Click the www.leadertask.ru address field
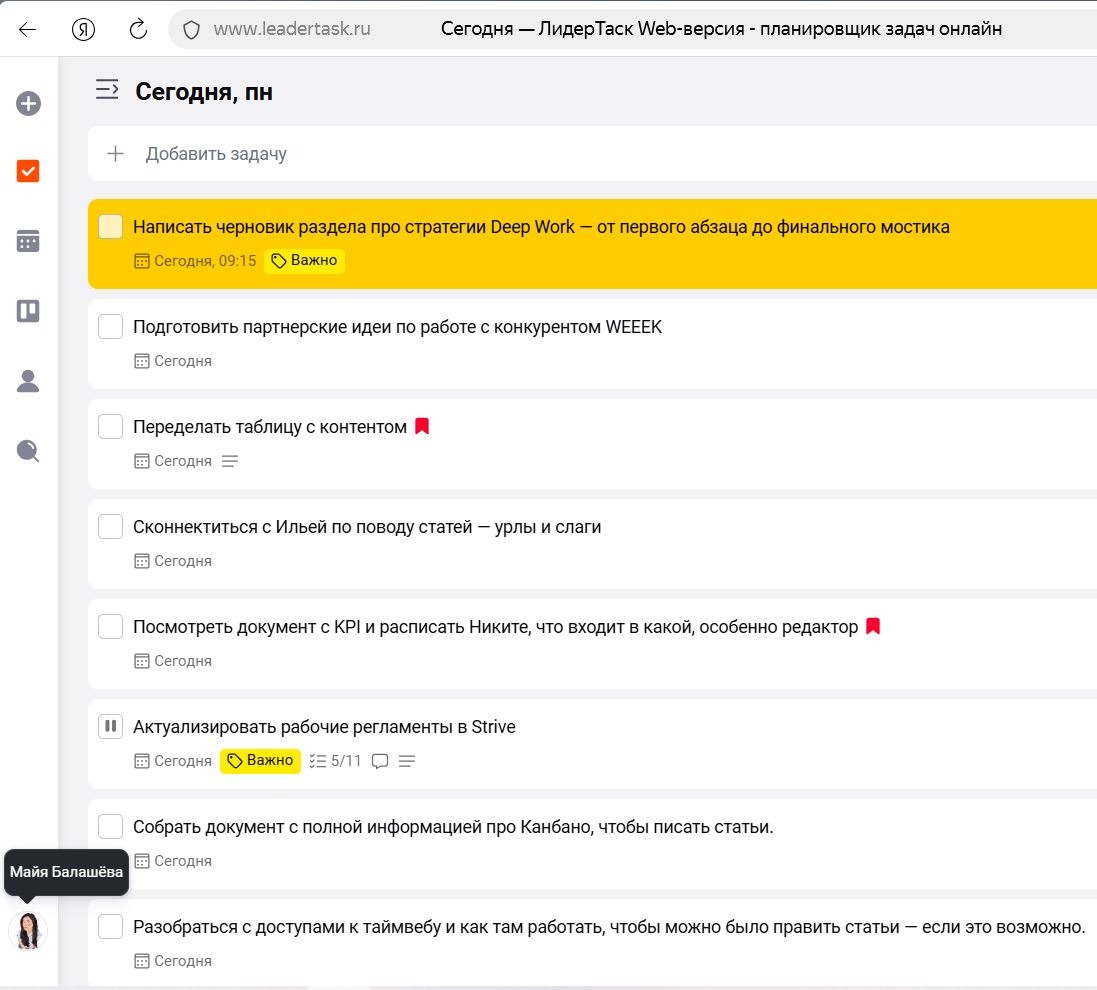Image resolution: width=1097 pixels, height=990 pixels. pyautogui.click(x=292, y=29)
